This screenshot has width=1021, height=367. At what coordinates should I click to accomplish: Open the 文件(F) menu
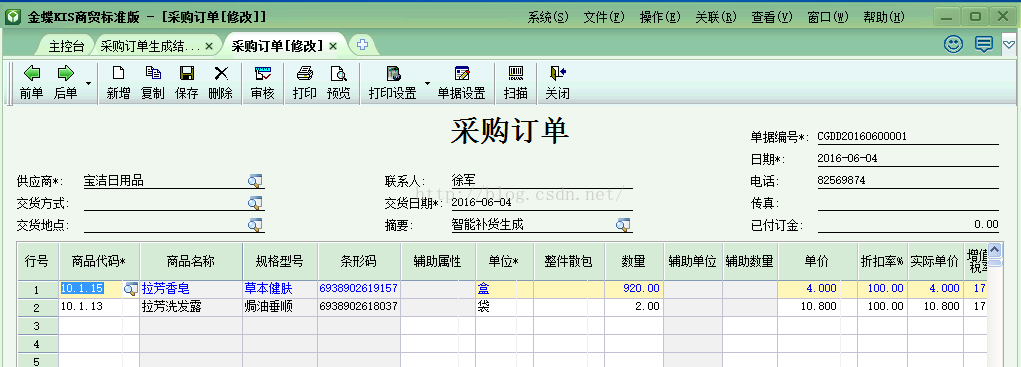point(604,18)
